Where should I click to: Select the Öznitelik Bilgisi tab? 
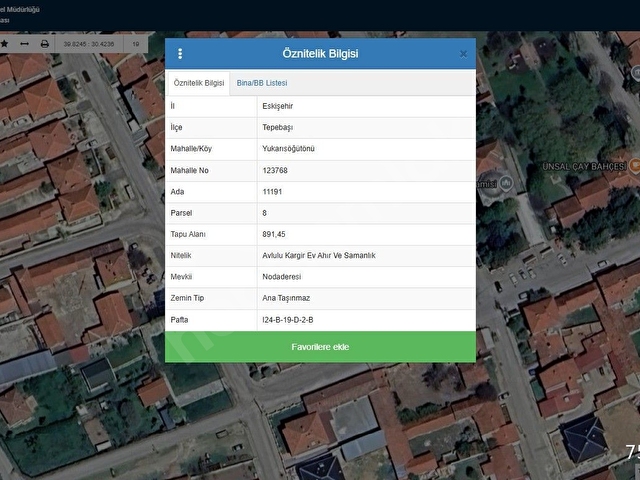pos(199,83)
